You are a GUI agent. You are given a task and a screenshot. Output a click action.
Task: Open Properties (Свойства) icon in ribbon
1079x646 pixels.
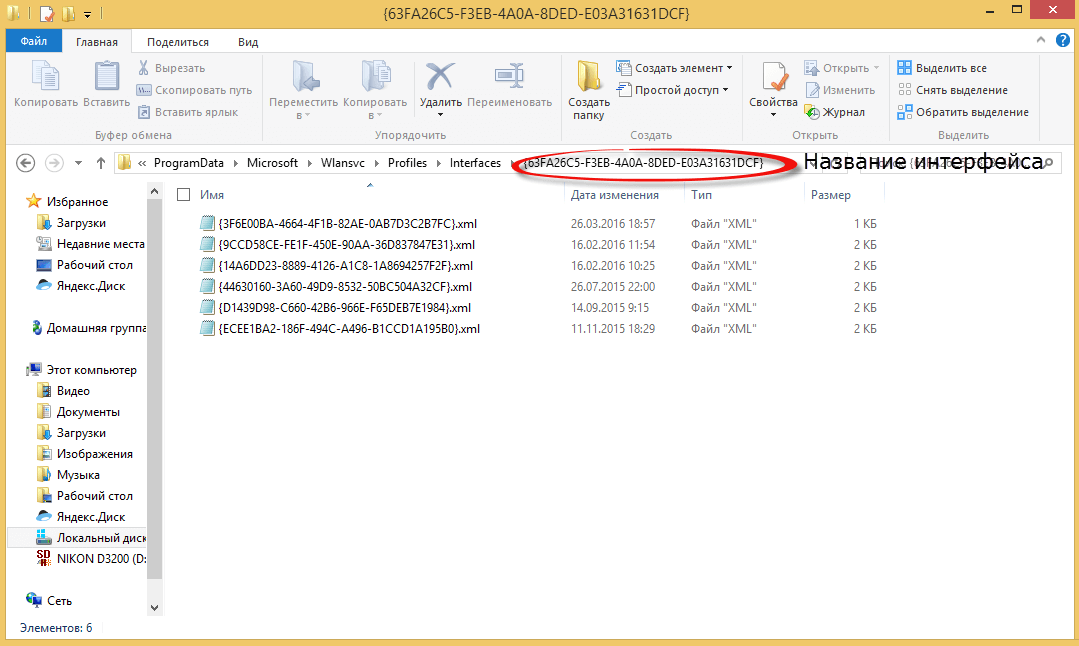773,77
